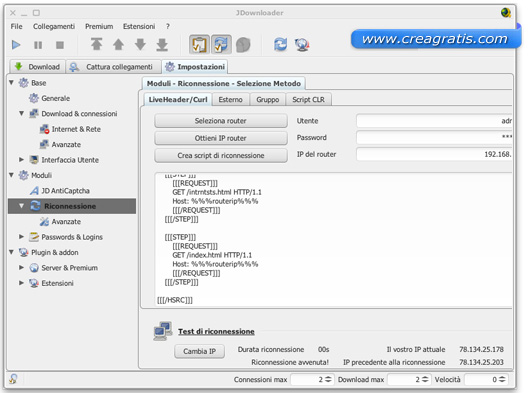Viewport: 530px width, 393px height.
Task: Switch to the Impostazioni tab
Action: coord(195,67)
